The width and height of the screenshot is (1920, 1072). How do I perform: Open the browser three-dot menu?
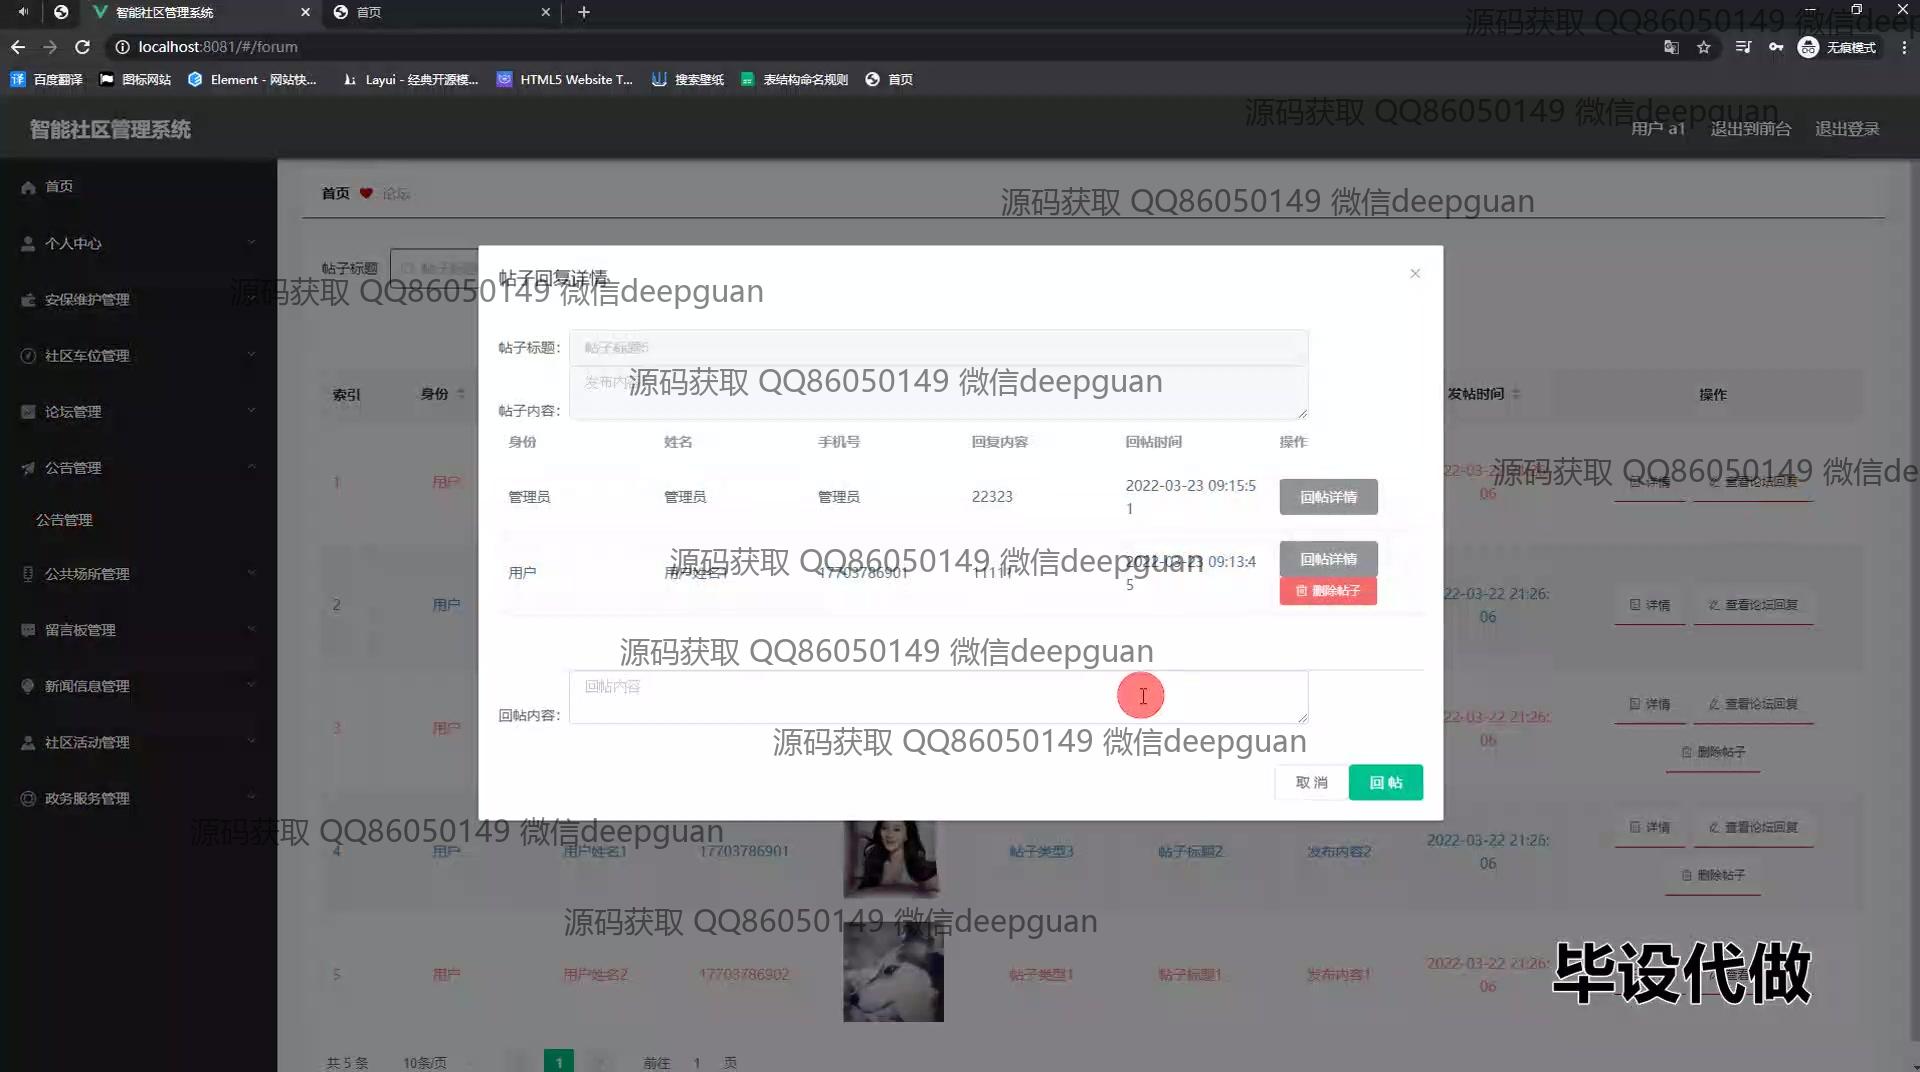(x=1904, y=47)
